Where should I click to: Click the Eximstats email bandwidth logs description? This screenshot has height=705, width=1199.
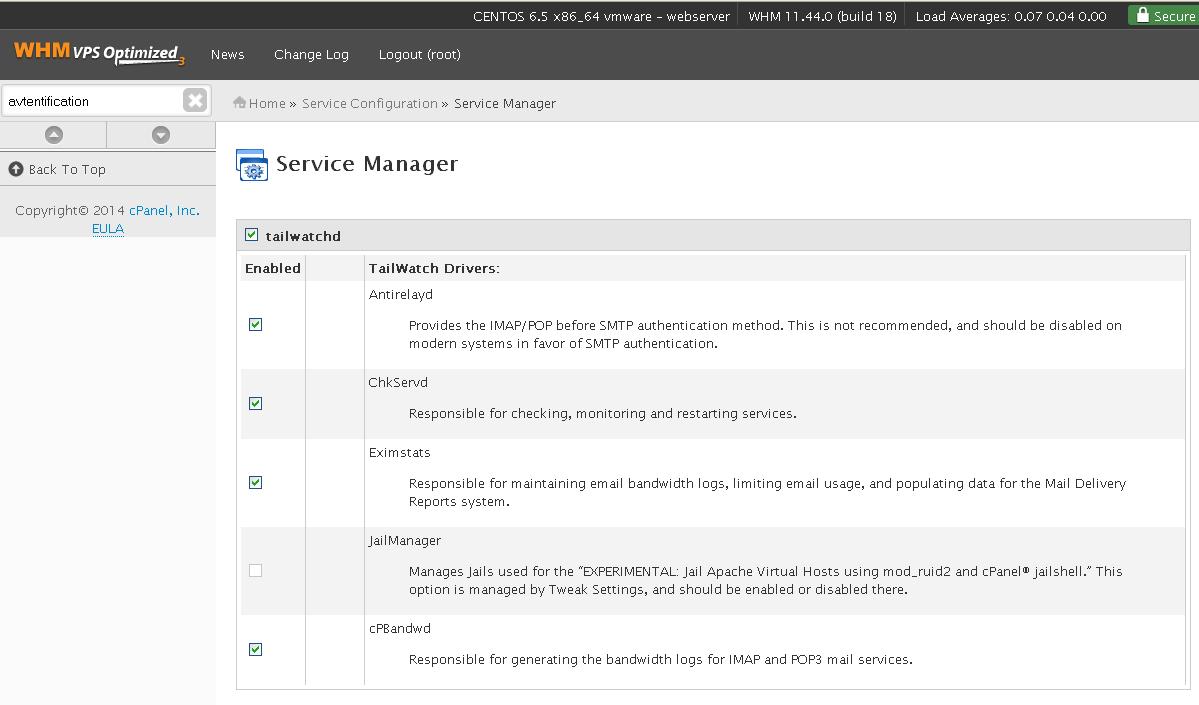click(x=767, y=492)
